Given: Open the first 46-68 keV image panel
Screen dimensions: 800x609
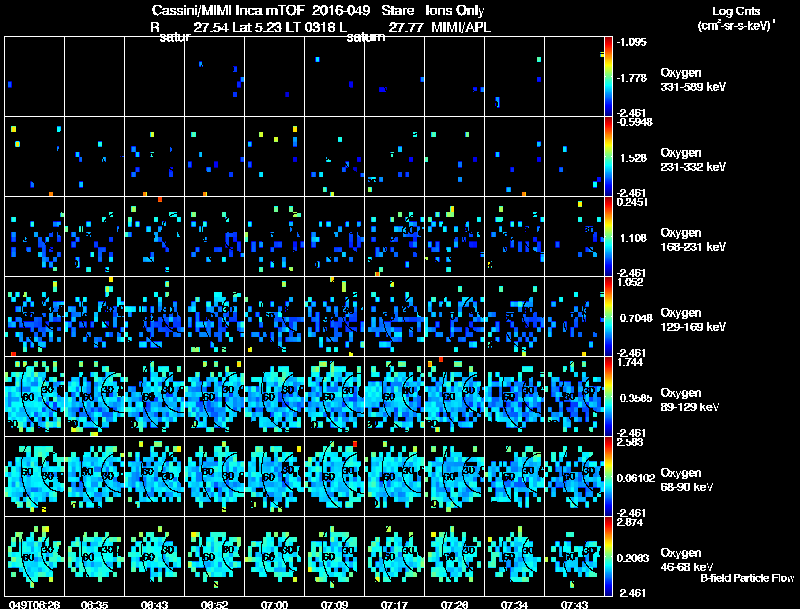Looking at the screenshot, I should 34,556.
